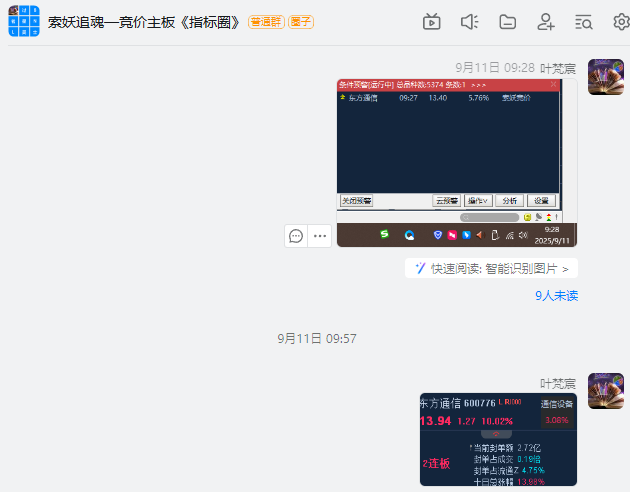Click the red close X on alert window
Image resolution: width=630 pixels, height=492 pixels.
click(553, 84)
